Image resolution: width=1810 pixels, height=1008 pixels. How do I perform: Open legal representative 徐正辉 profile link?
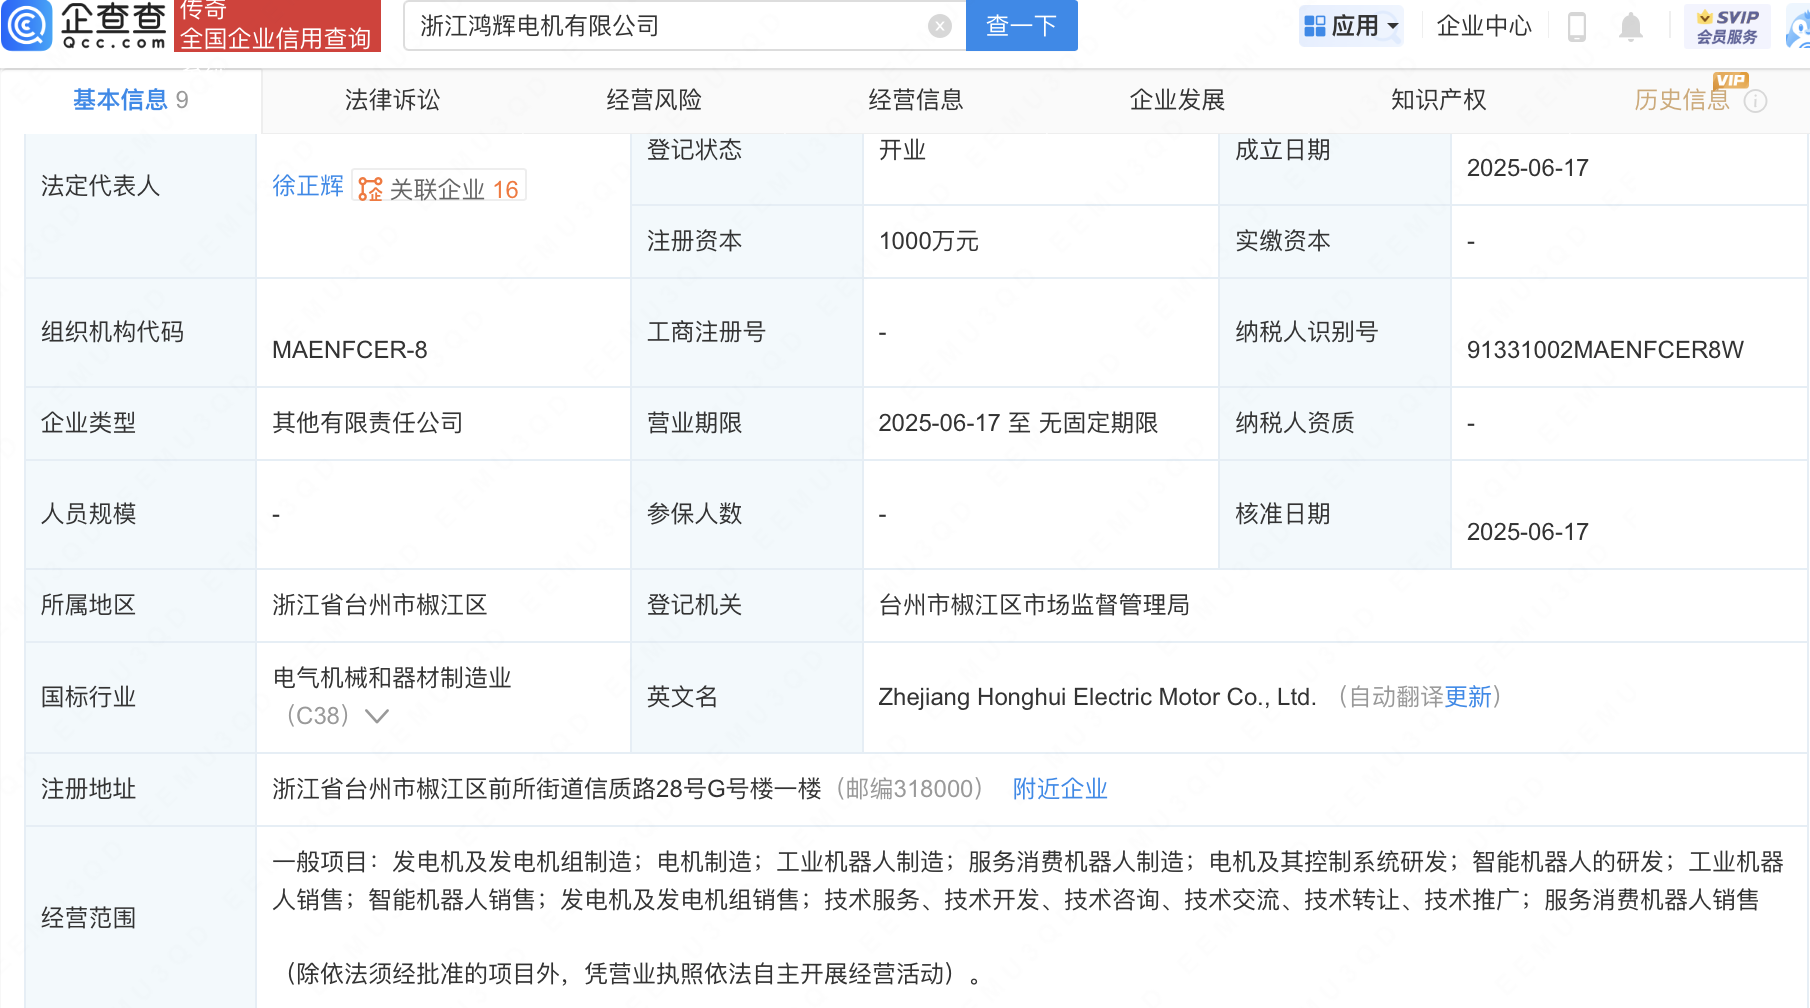(307, 186)
